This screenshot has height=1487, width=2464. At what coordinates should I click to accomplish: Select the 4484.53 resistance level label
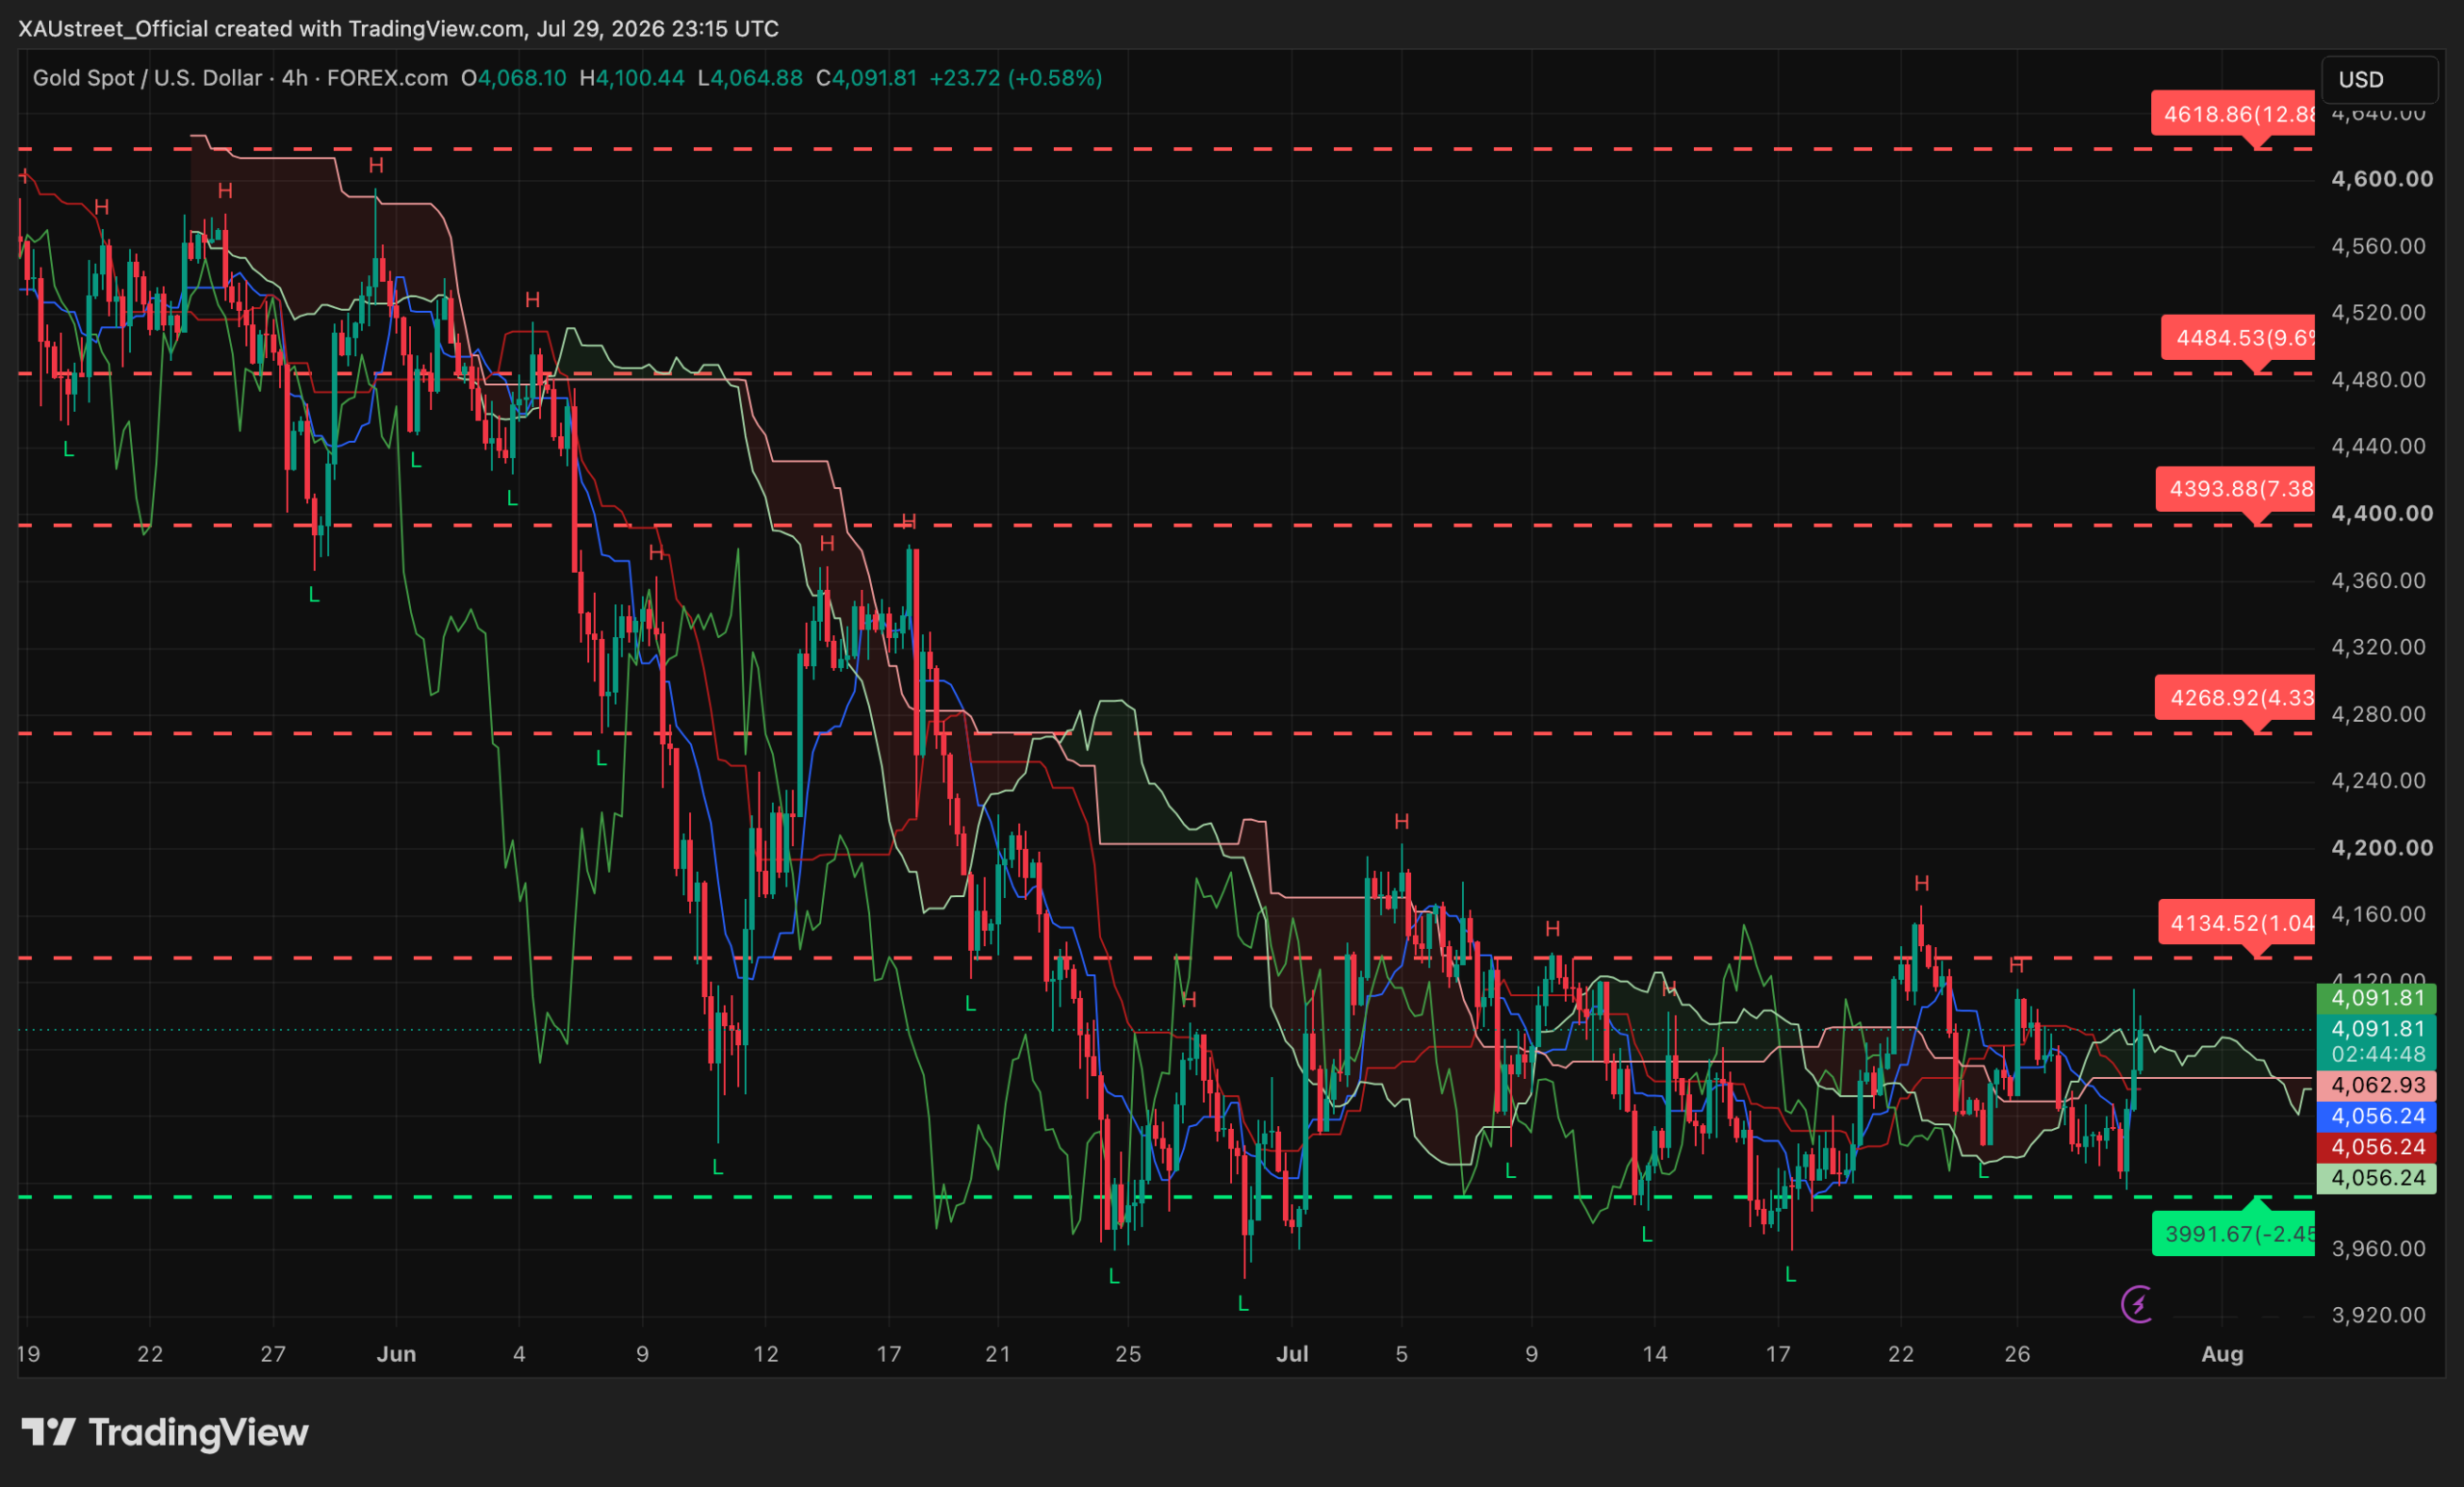pos(2238,338)
